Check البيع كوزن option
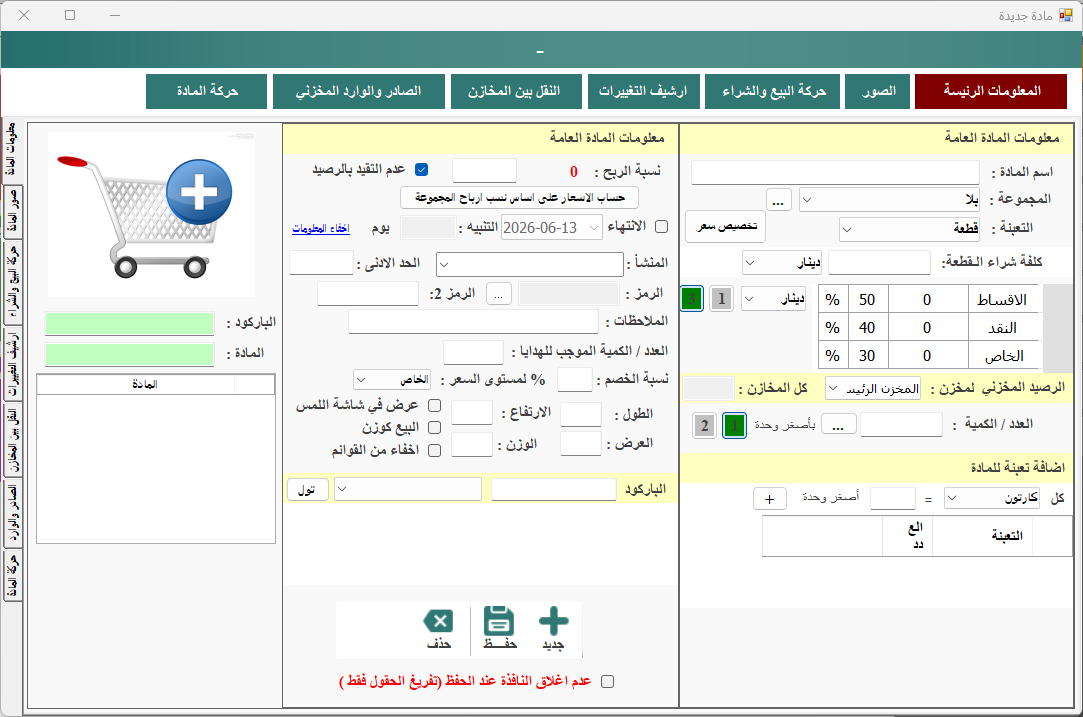 (x=434, y=428)
